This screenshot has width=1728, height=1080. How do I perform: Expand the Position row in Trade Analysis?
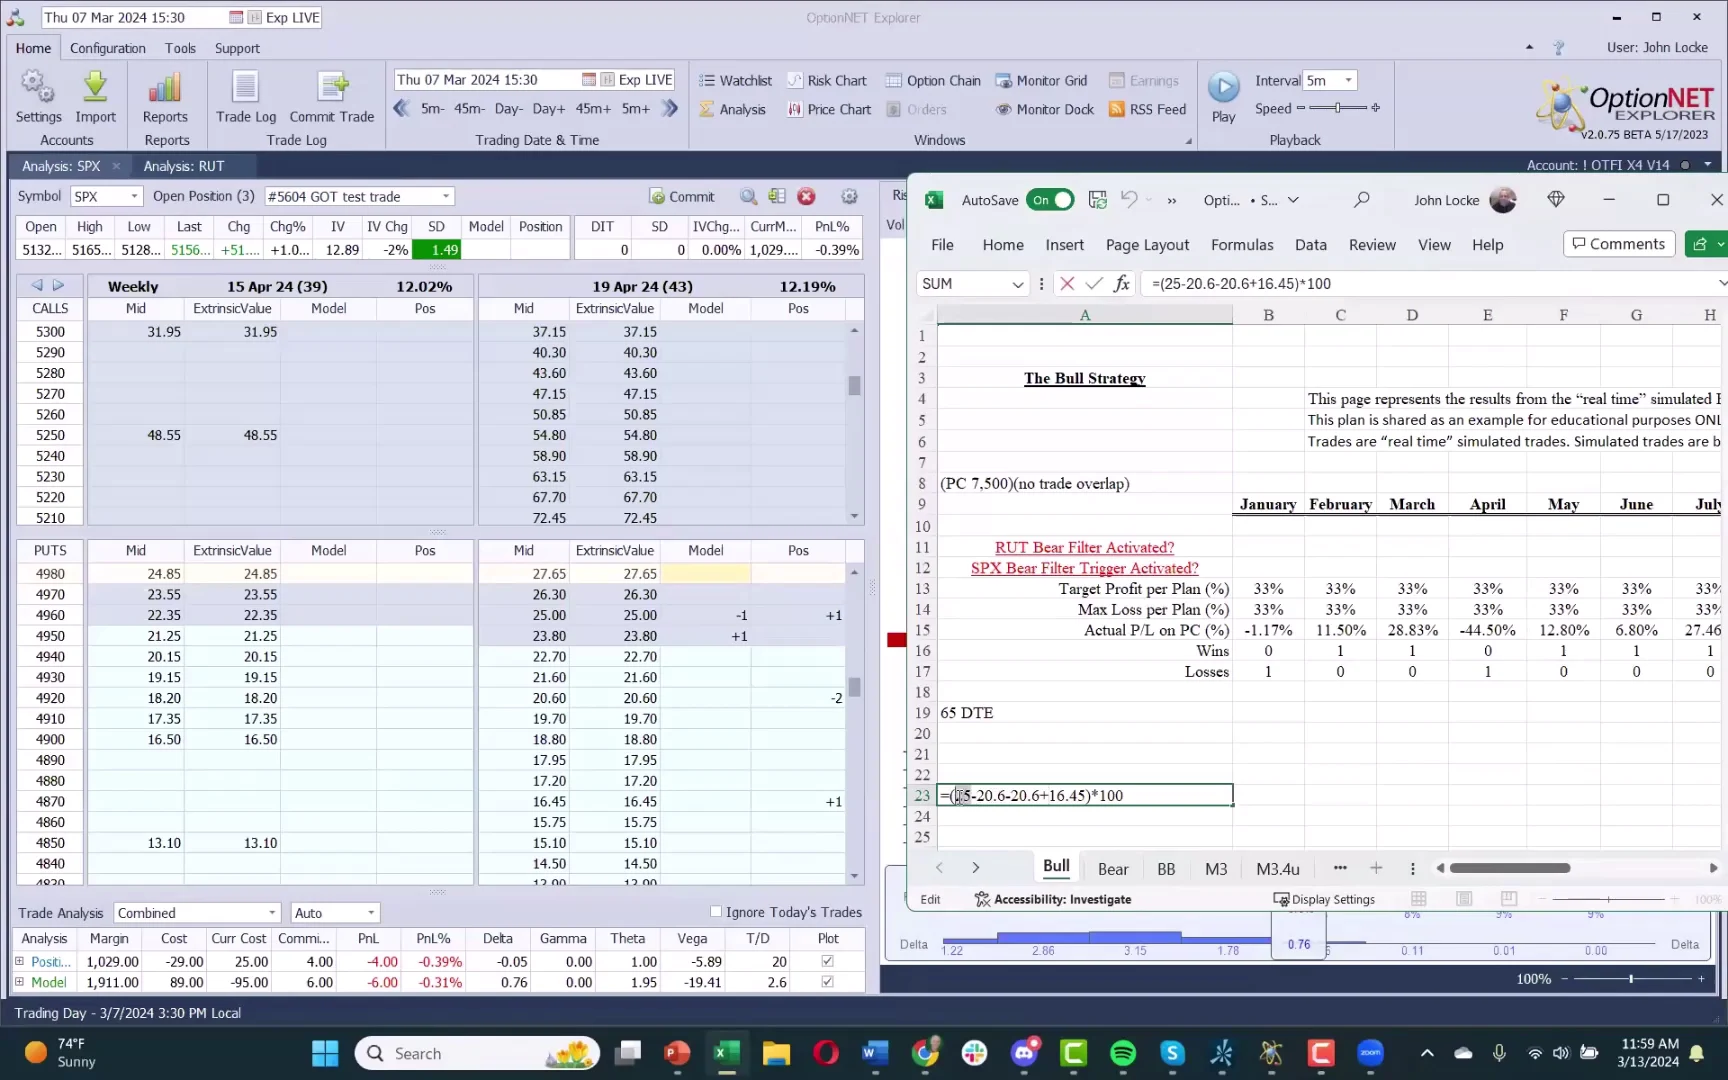19,961
